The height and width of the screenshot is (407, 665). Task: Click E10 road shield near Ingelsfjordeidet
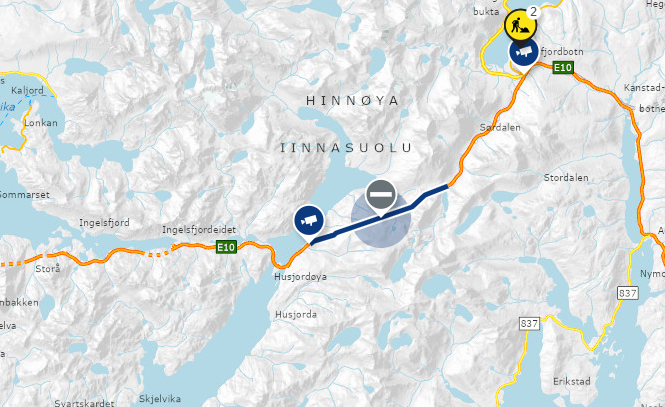tap(226, 247)
